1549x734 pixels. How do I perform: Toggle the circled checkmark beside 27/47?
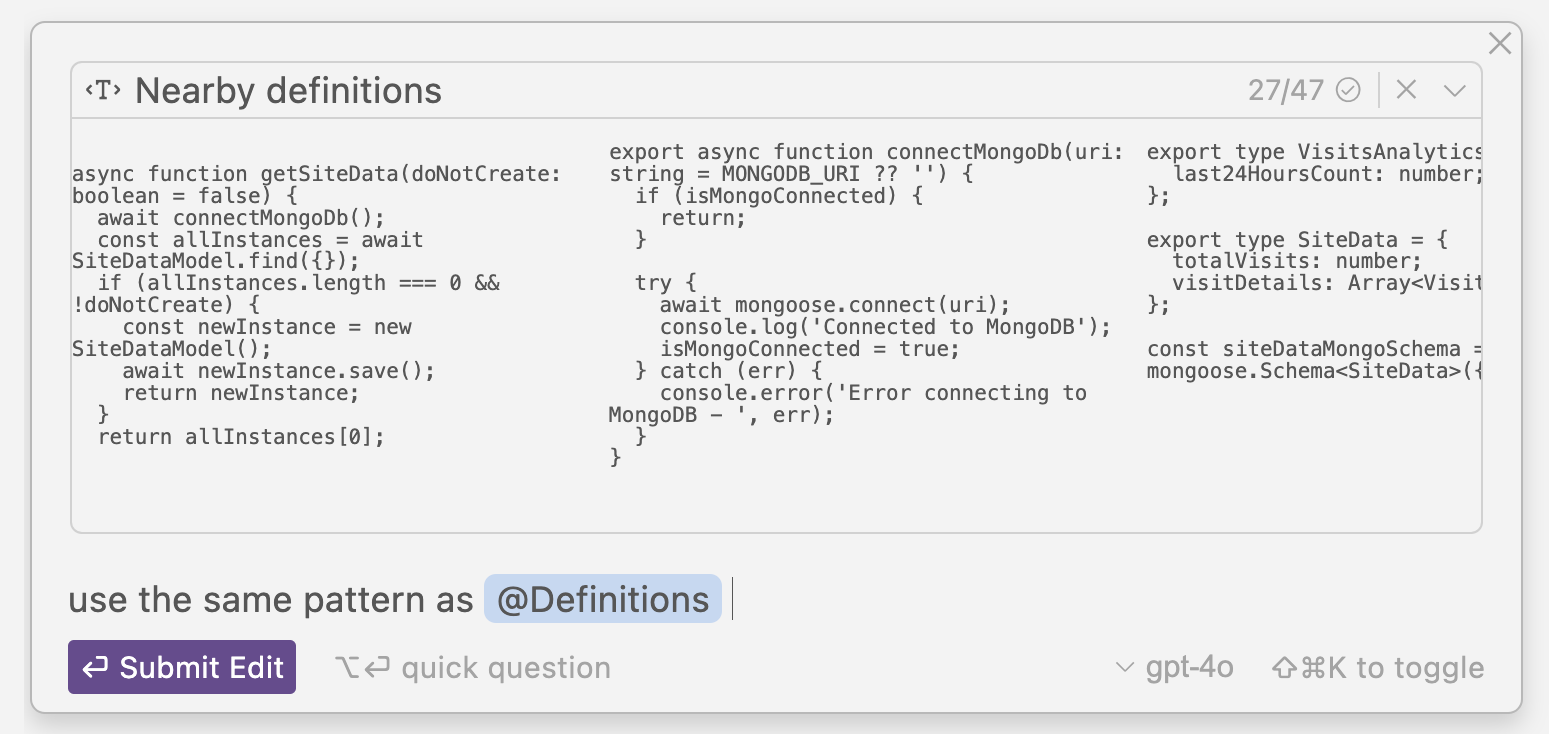[x=1348, y=91]
